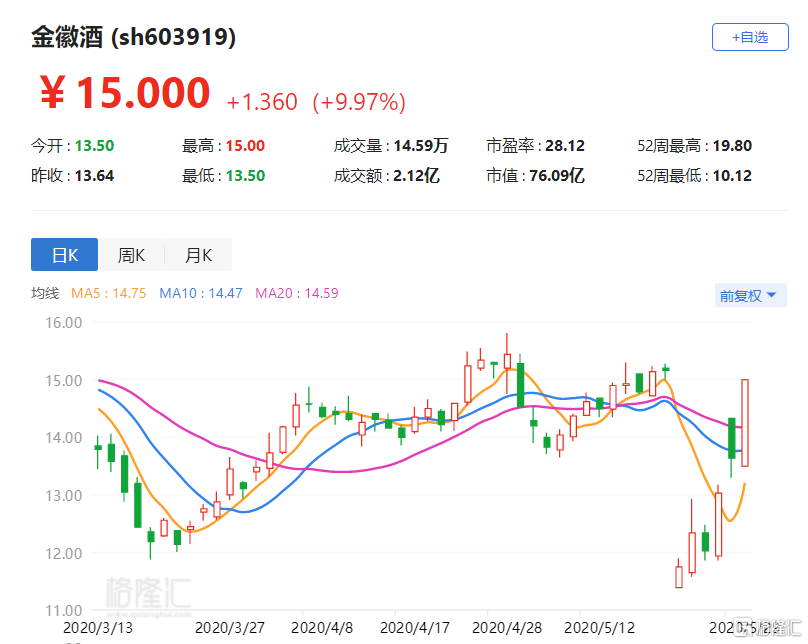This screenshot has height=644, width=808.
Task: Click the 52周最高 value 19.80
Action: click(x=732, y=146)
